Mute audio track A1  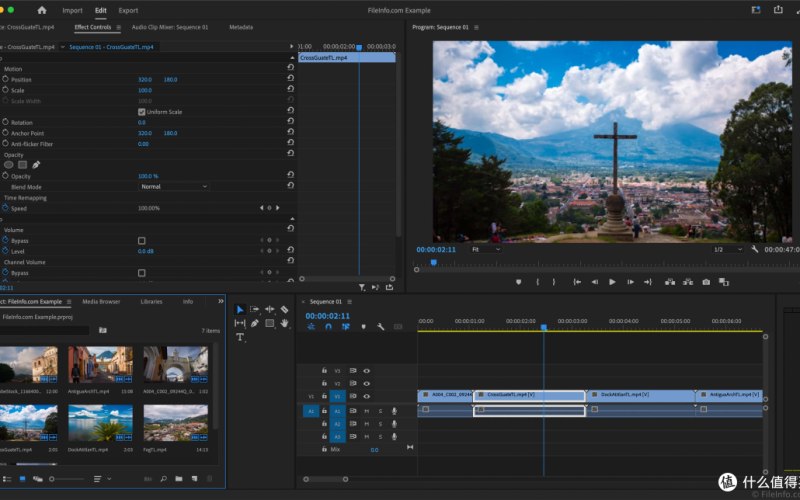click(x=366, y=411)
